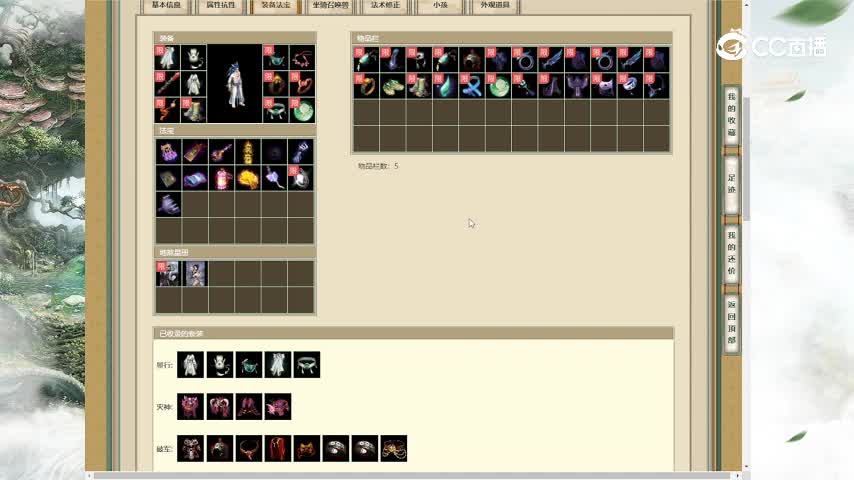854x480 pixels.
Task: Inspect the blue scepter item in inventory
Action: pos(524,86)
